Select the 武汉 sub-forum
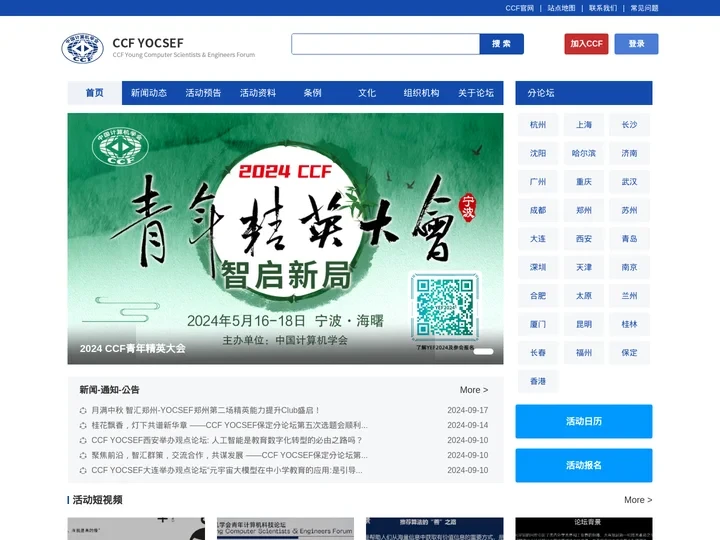 click(x=630, y=182)
